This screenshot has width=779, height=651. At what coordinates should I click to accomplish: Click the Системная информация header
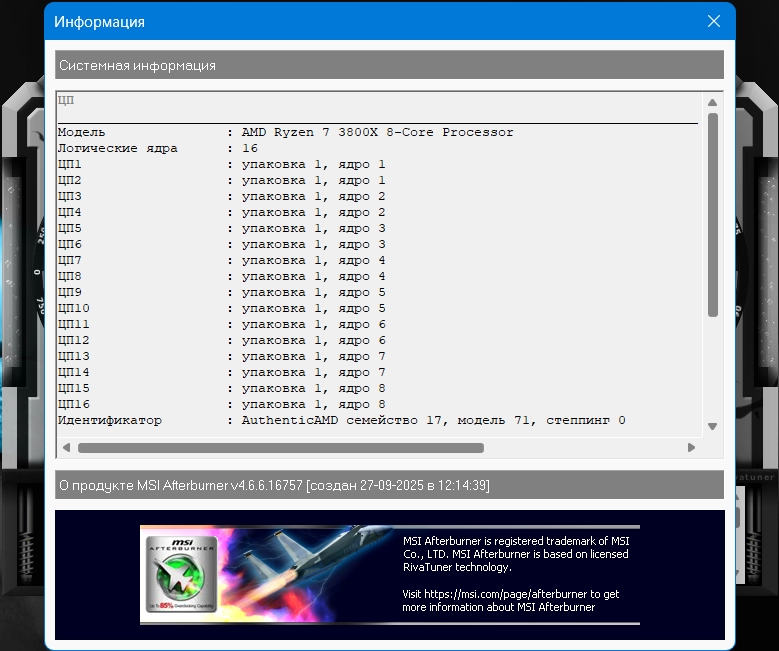390,65
